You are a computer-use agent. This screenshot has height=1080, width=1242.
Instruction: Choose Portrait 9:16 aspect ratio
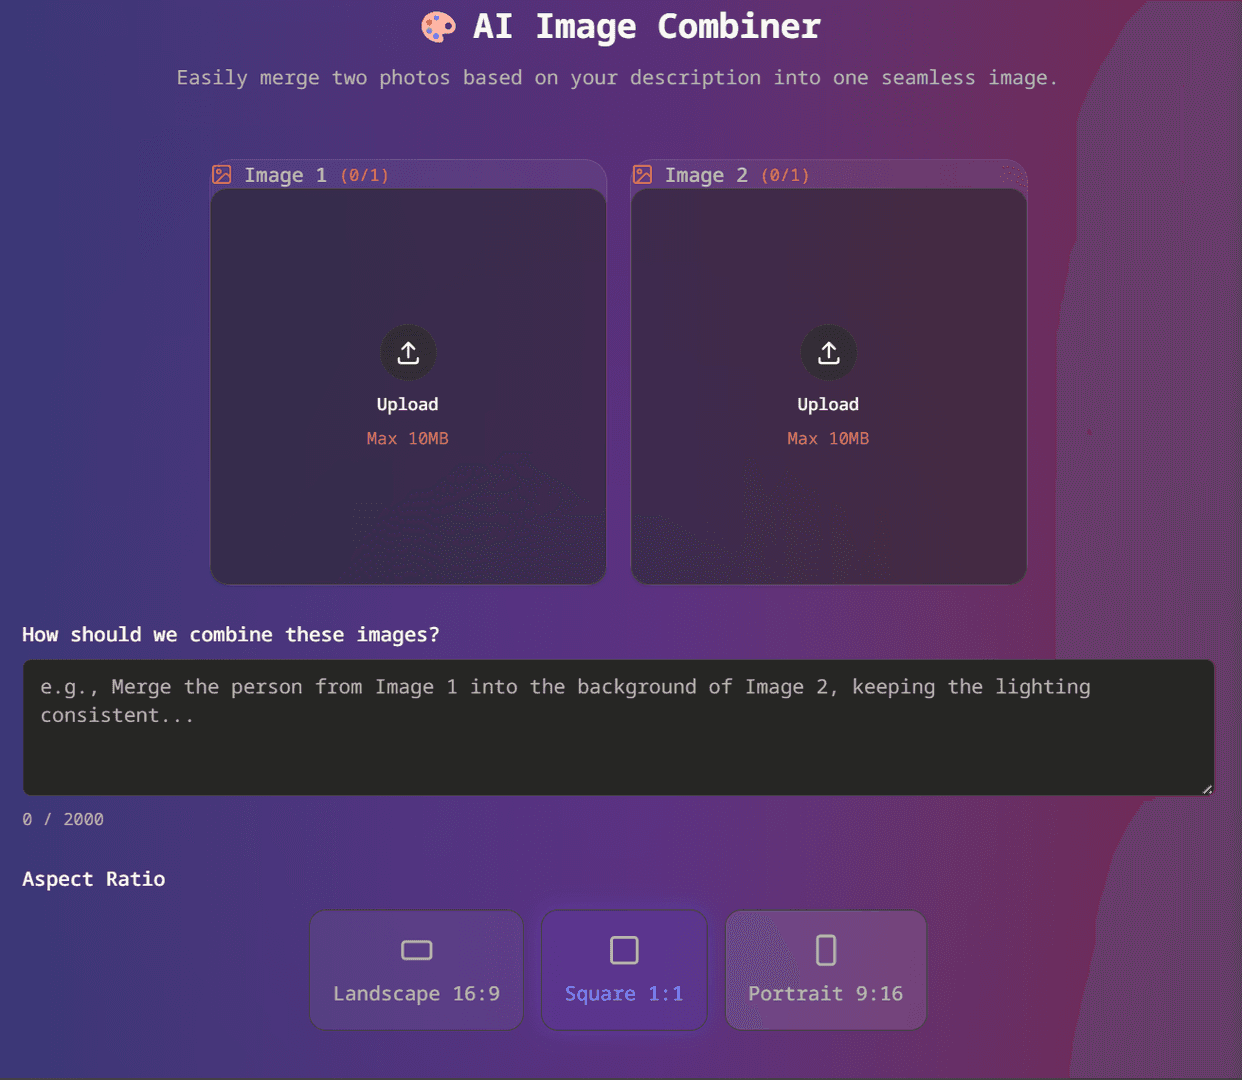pyautogui.click(x=826, y=970)
